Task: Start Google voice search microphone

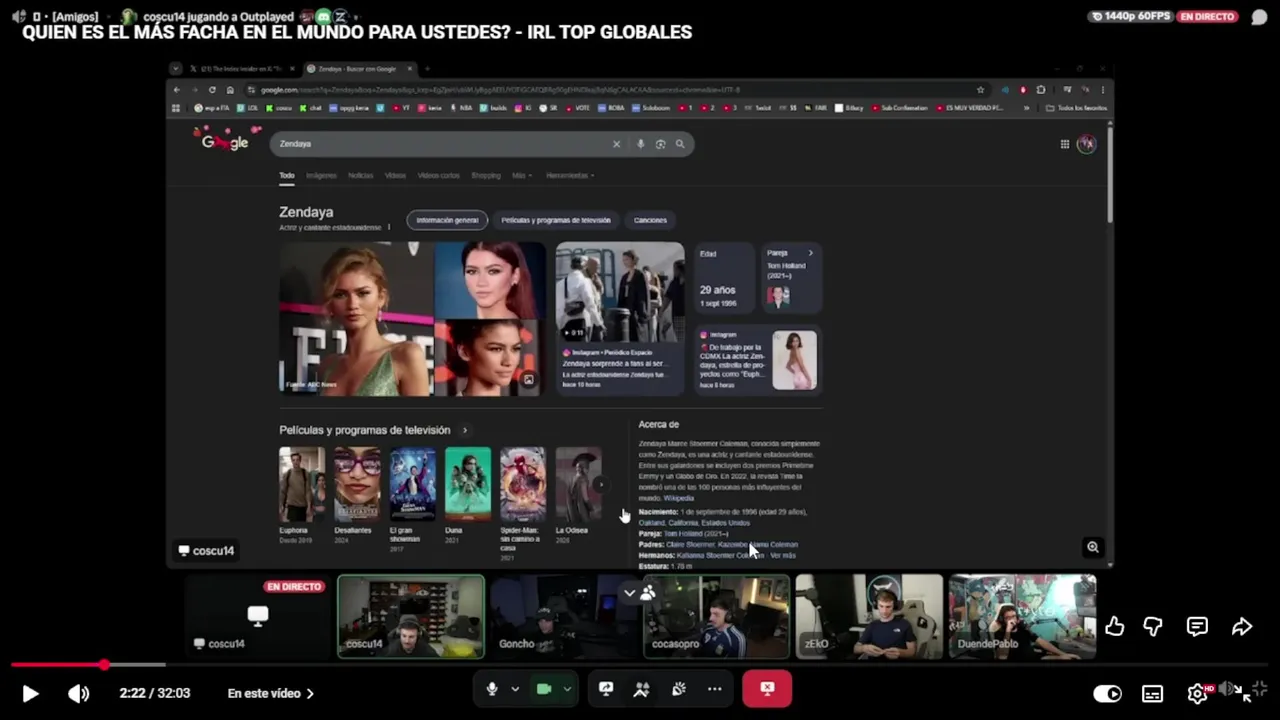Action: [x=640, y=144]
